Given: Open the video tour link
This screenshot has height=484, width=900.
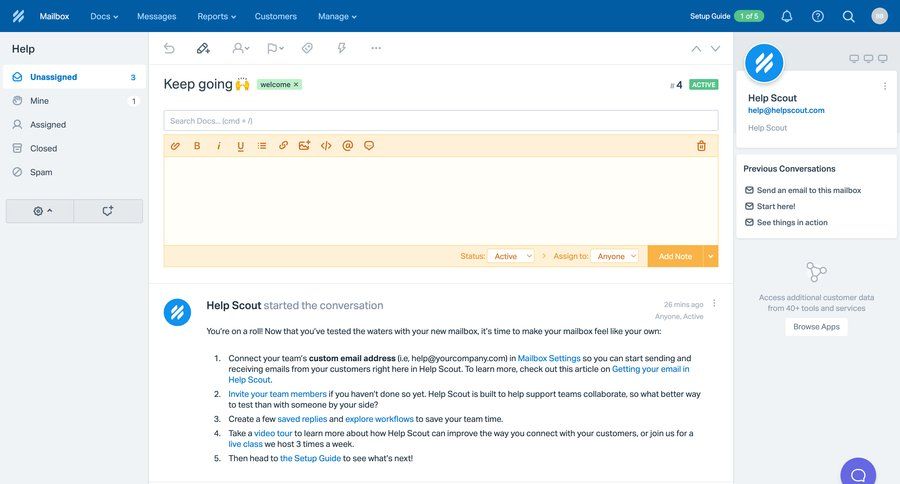Looking at the screenshot, I should coord(273,433).
